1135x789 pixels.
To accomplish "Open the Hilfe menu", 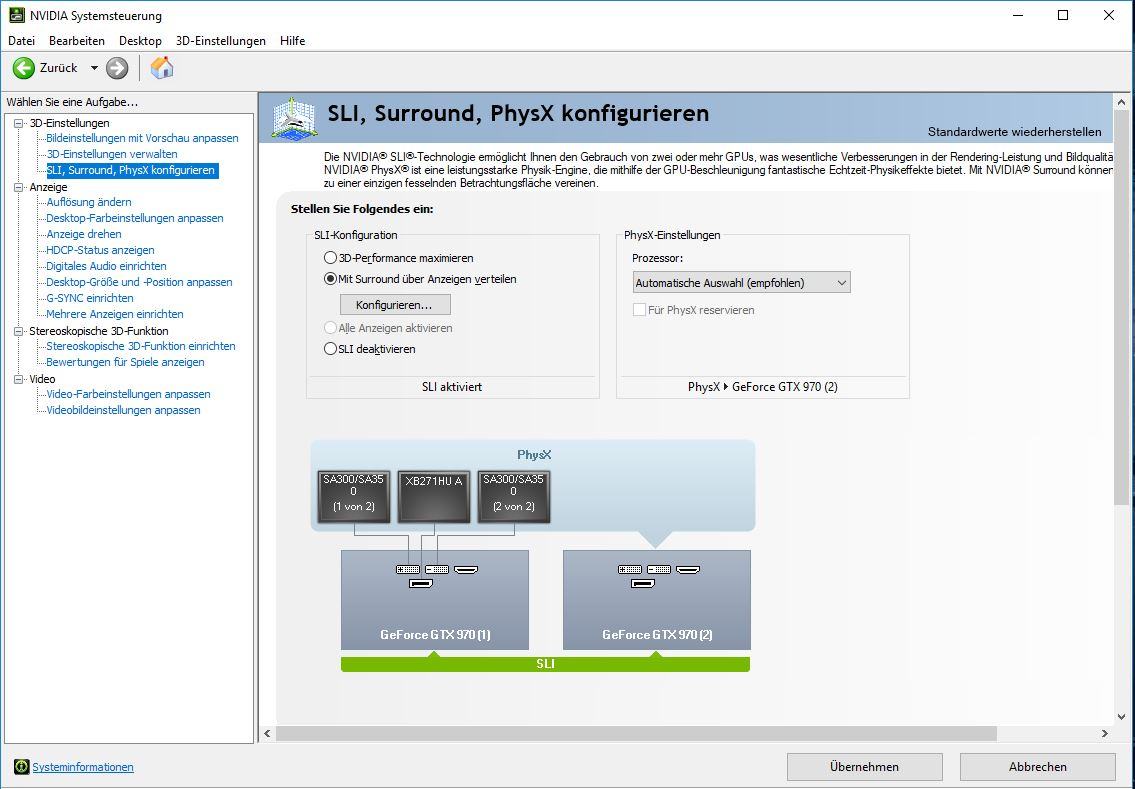I will [292, 41].
